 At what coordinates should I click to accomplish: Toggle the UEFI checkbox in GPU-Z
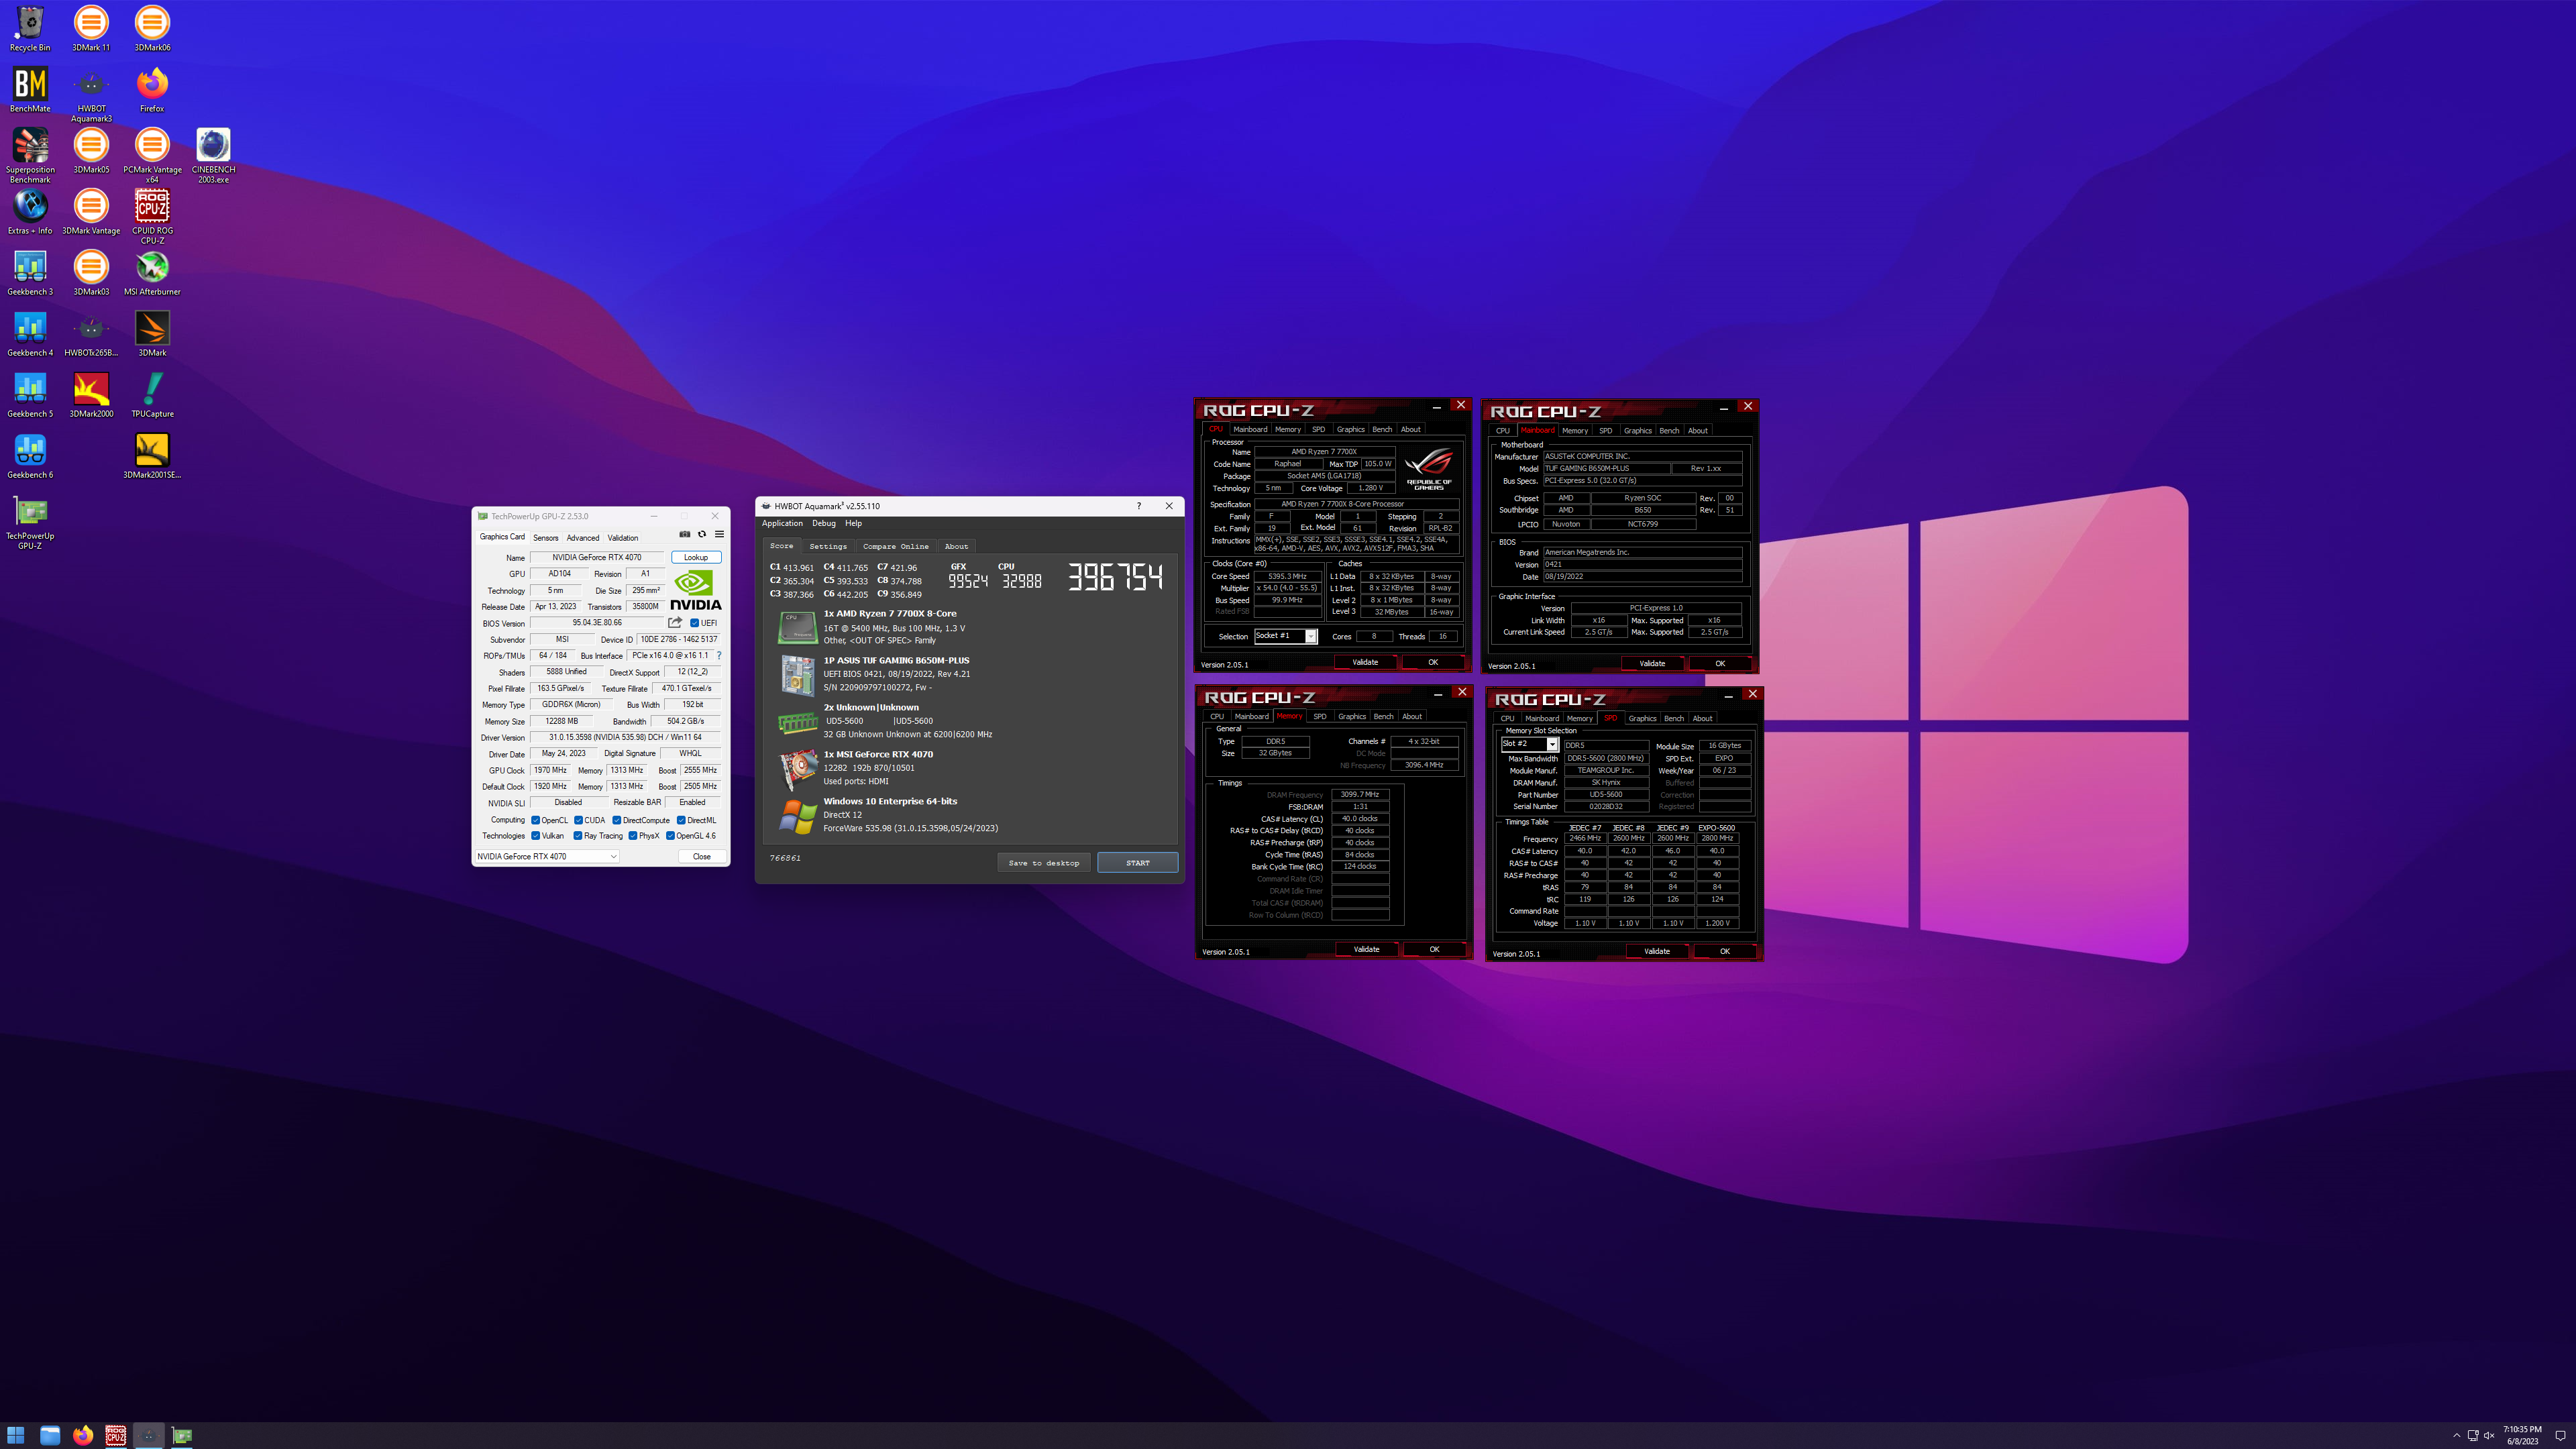(x=694, y=623)
